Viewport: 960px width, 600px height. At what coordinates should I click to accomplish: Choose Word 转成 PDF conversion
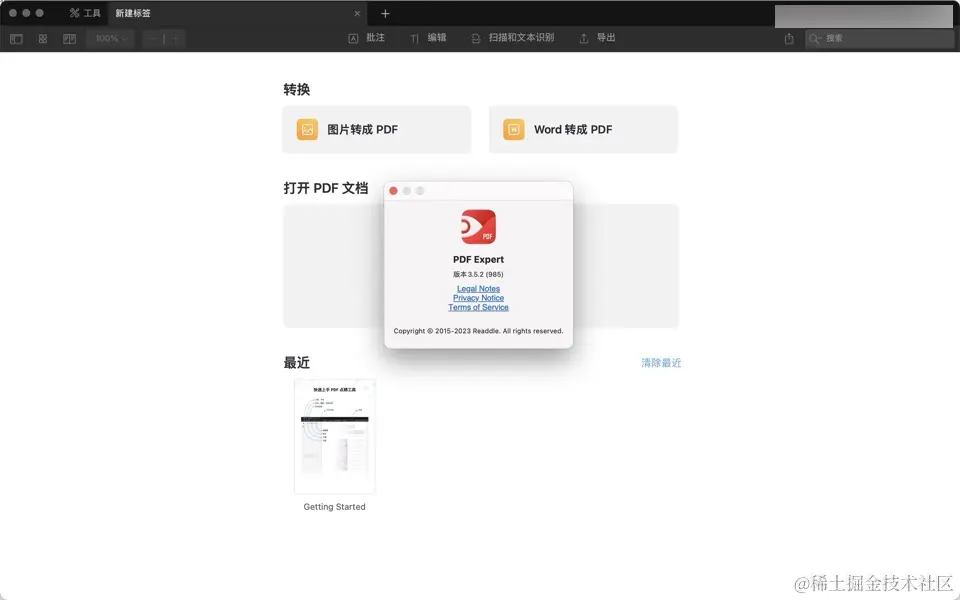pos(583,129)
